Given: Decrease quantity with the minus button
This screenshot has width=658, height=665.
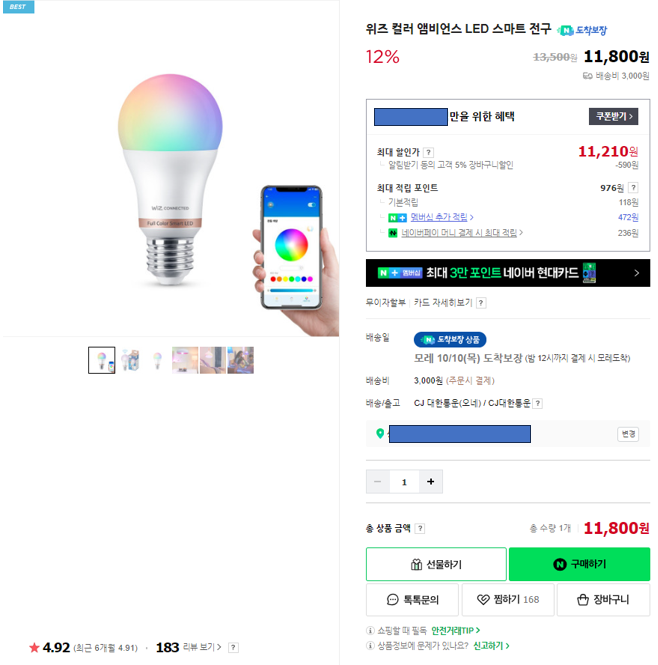Looking at the screenshot, I should click(378, 482).
